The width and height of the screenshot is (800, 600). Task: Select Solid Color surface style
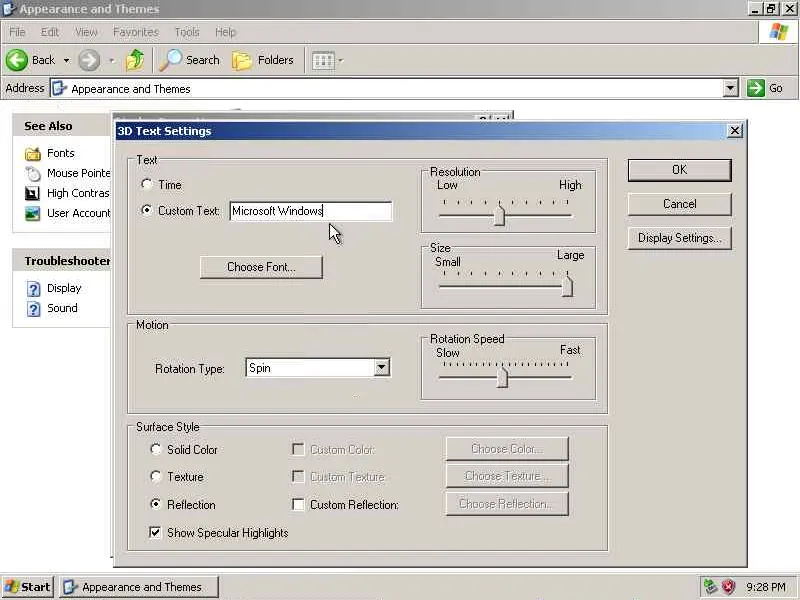(156, 448)
